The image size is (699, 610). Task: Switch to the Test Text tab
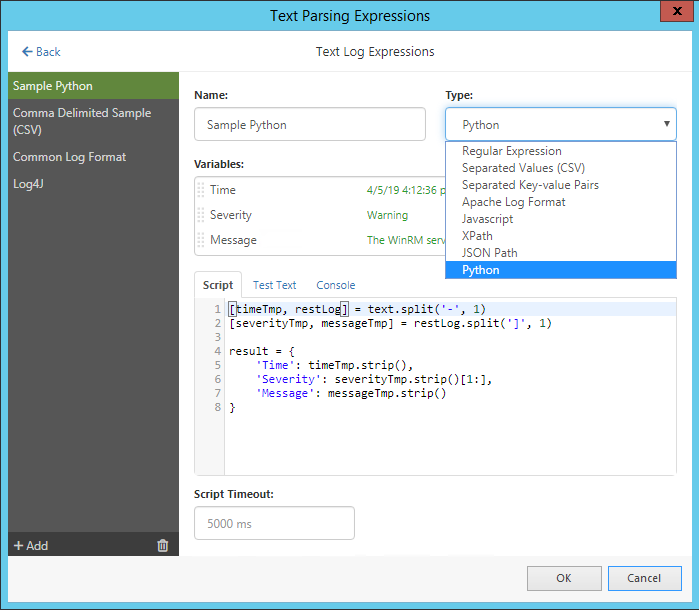click(x=275, y=285)
